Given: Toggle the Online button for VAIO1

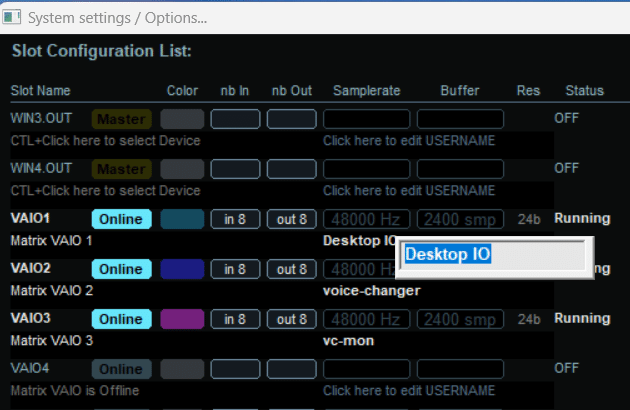Looking at the screenshot, I should coord(122,219).
